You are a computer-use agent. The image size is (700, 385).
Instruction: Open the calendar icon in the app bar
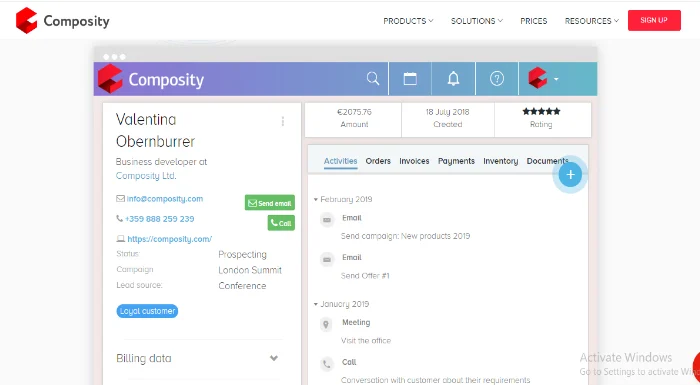pyautogui.click(x=410, y=79)
